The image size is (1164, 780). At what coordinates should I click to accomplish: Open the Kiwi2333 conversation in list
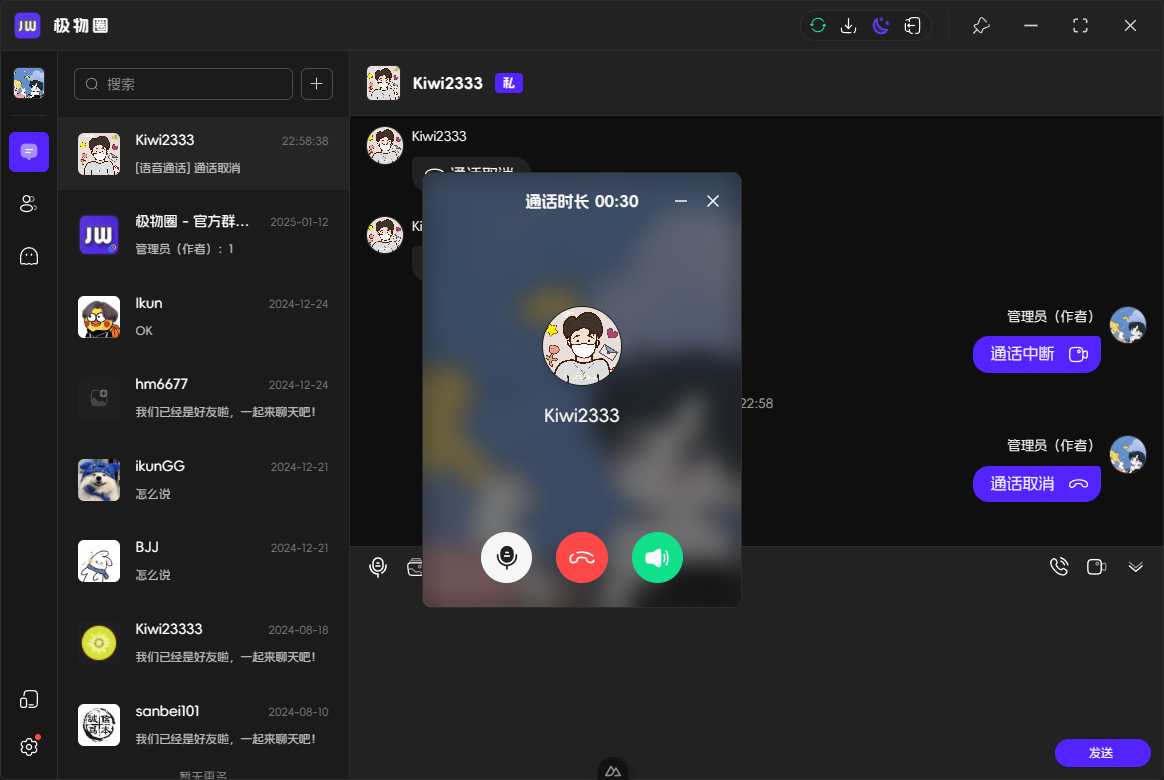tap(203, 154)
